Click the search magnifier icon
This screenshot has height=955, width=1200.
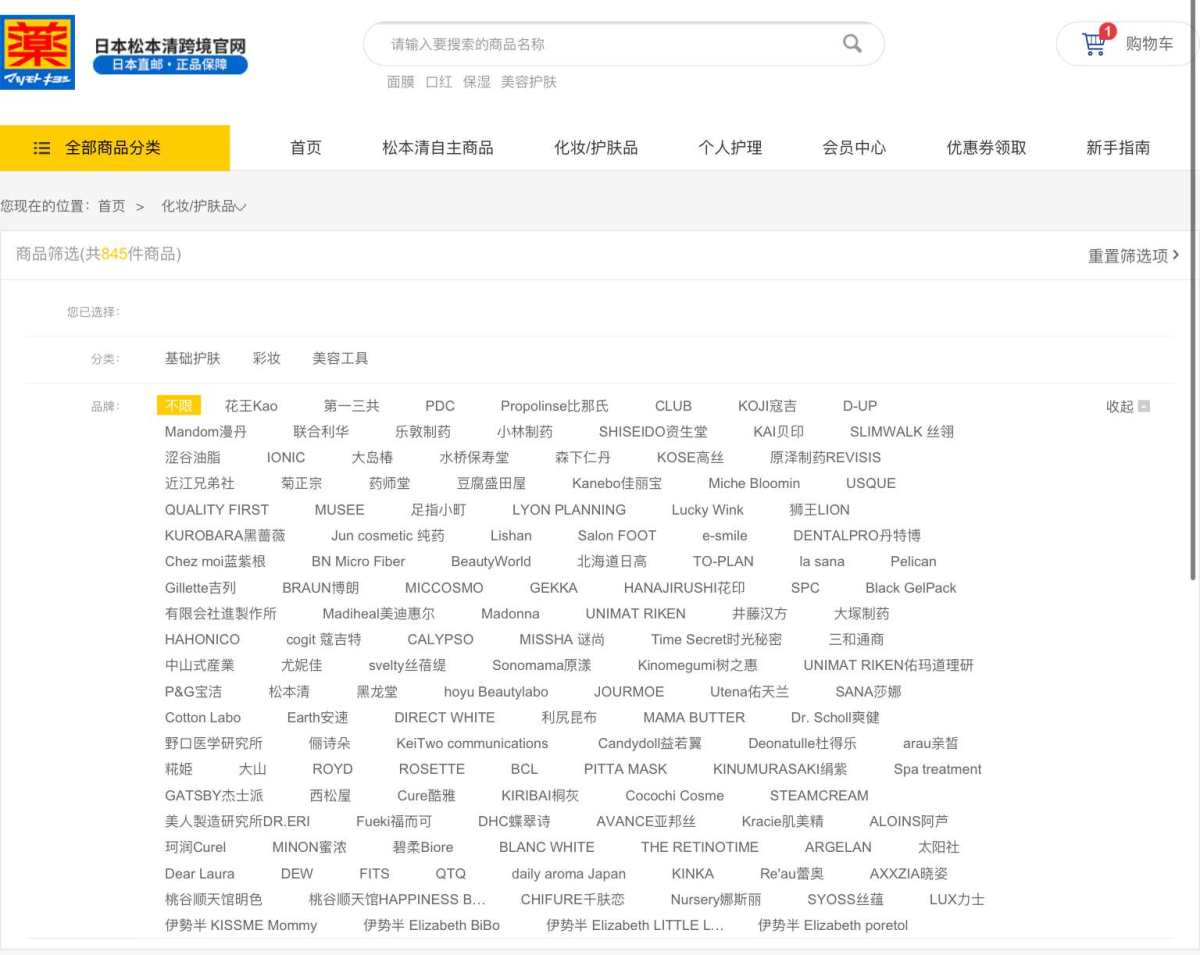852,43
